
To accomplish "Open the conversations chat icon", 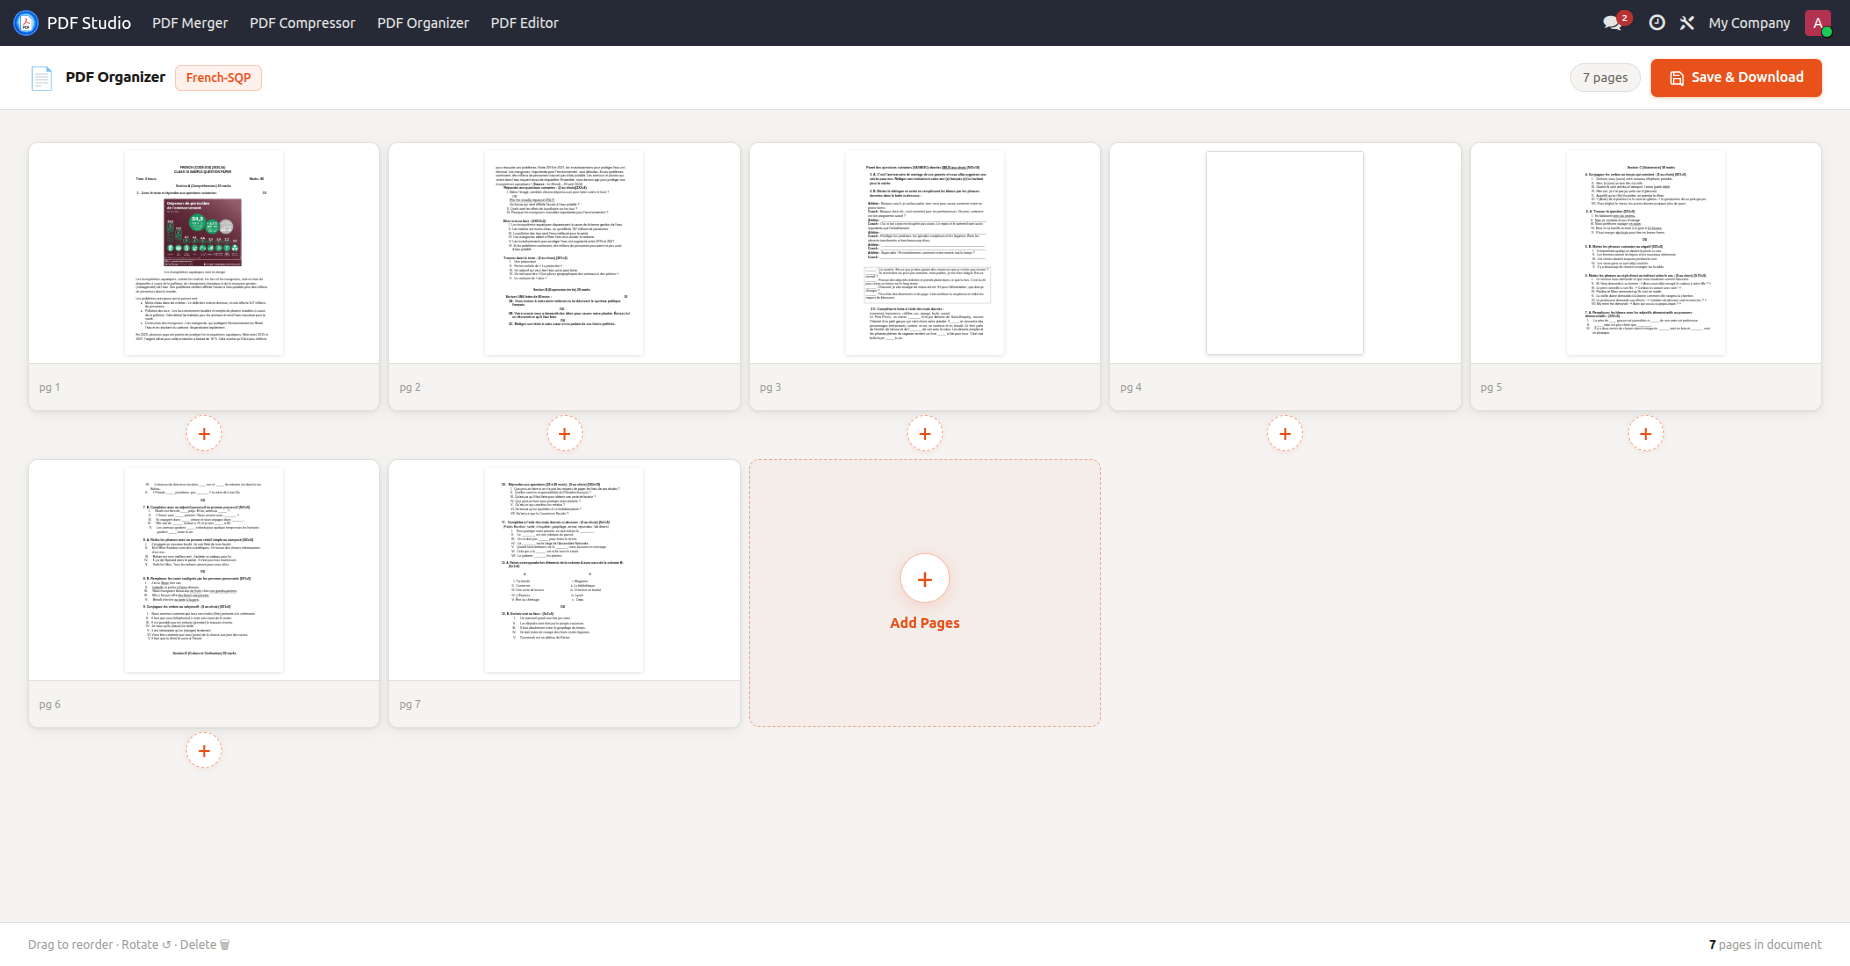I will pos(1612,23).
